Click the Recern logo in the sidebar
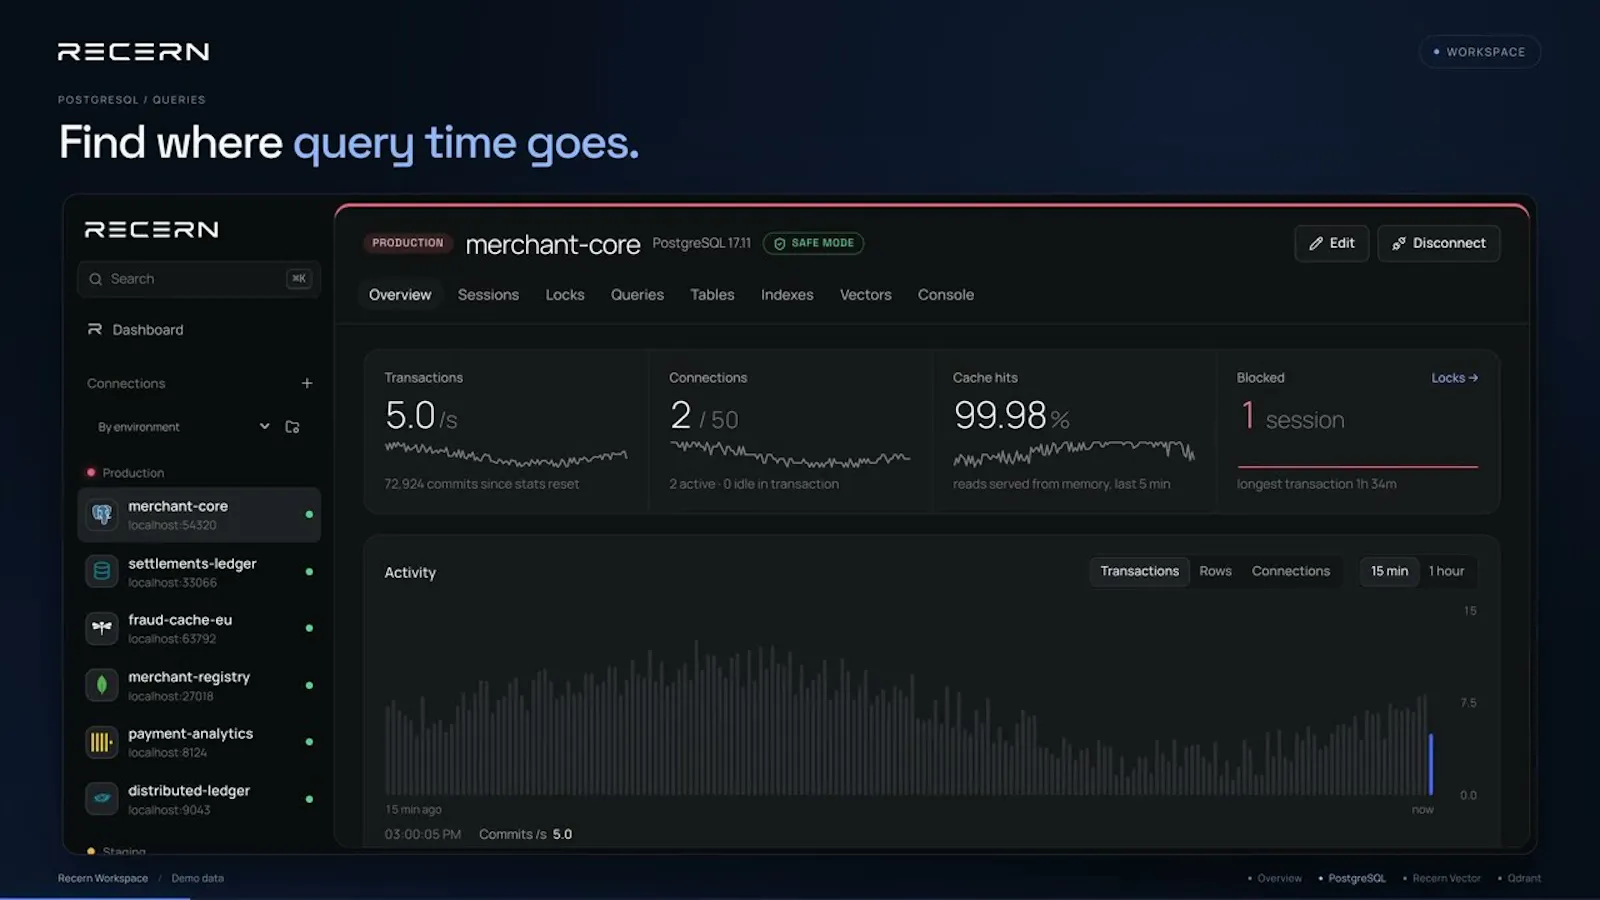 152,230
